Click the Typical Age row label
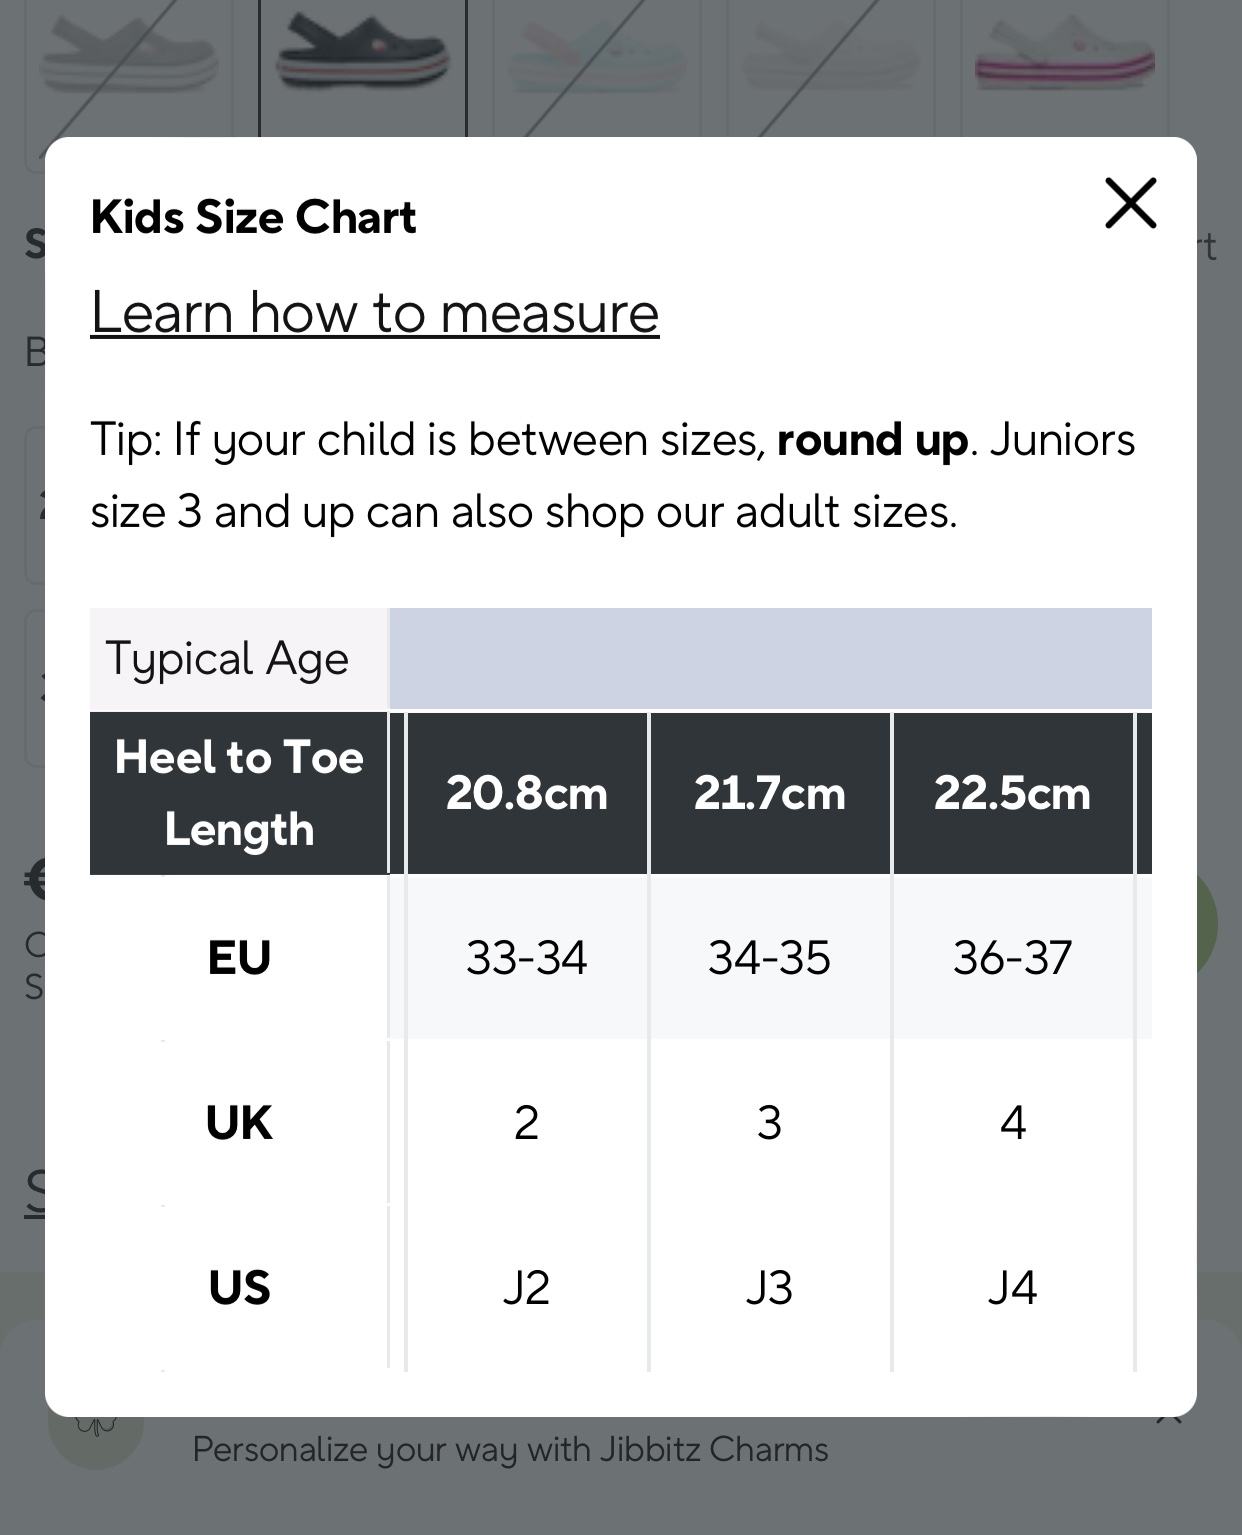 [x=228, y=659]
